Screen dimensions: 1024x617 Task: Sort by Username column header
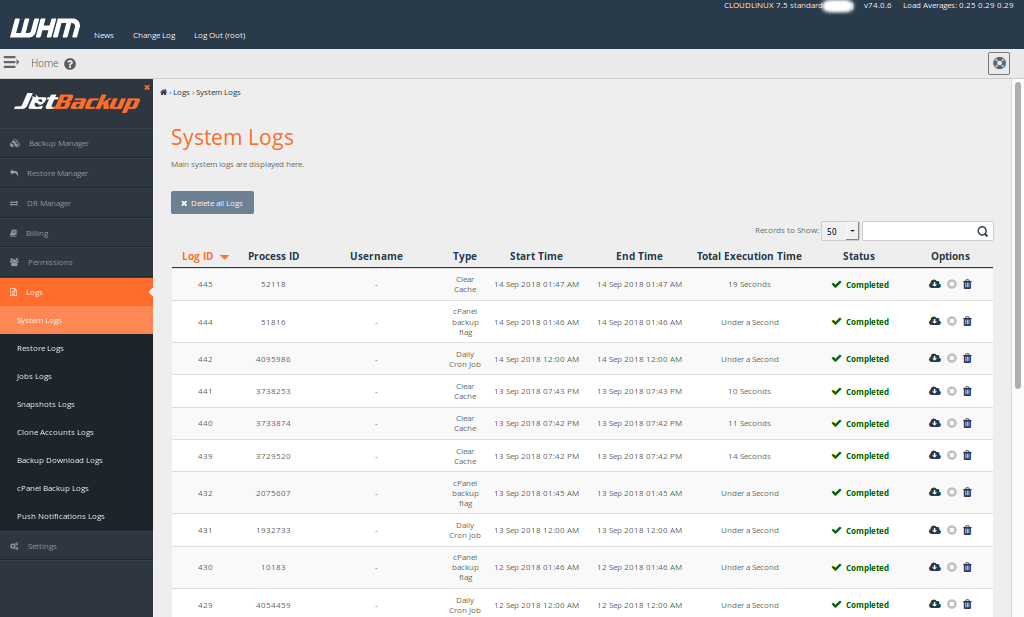(x=376, y=257)
